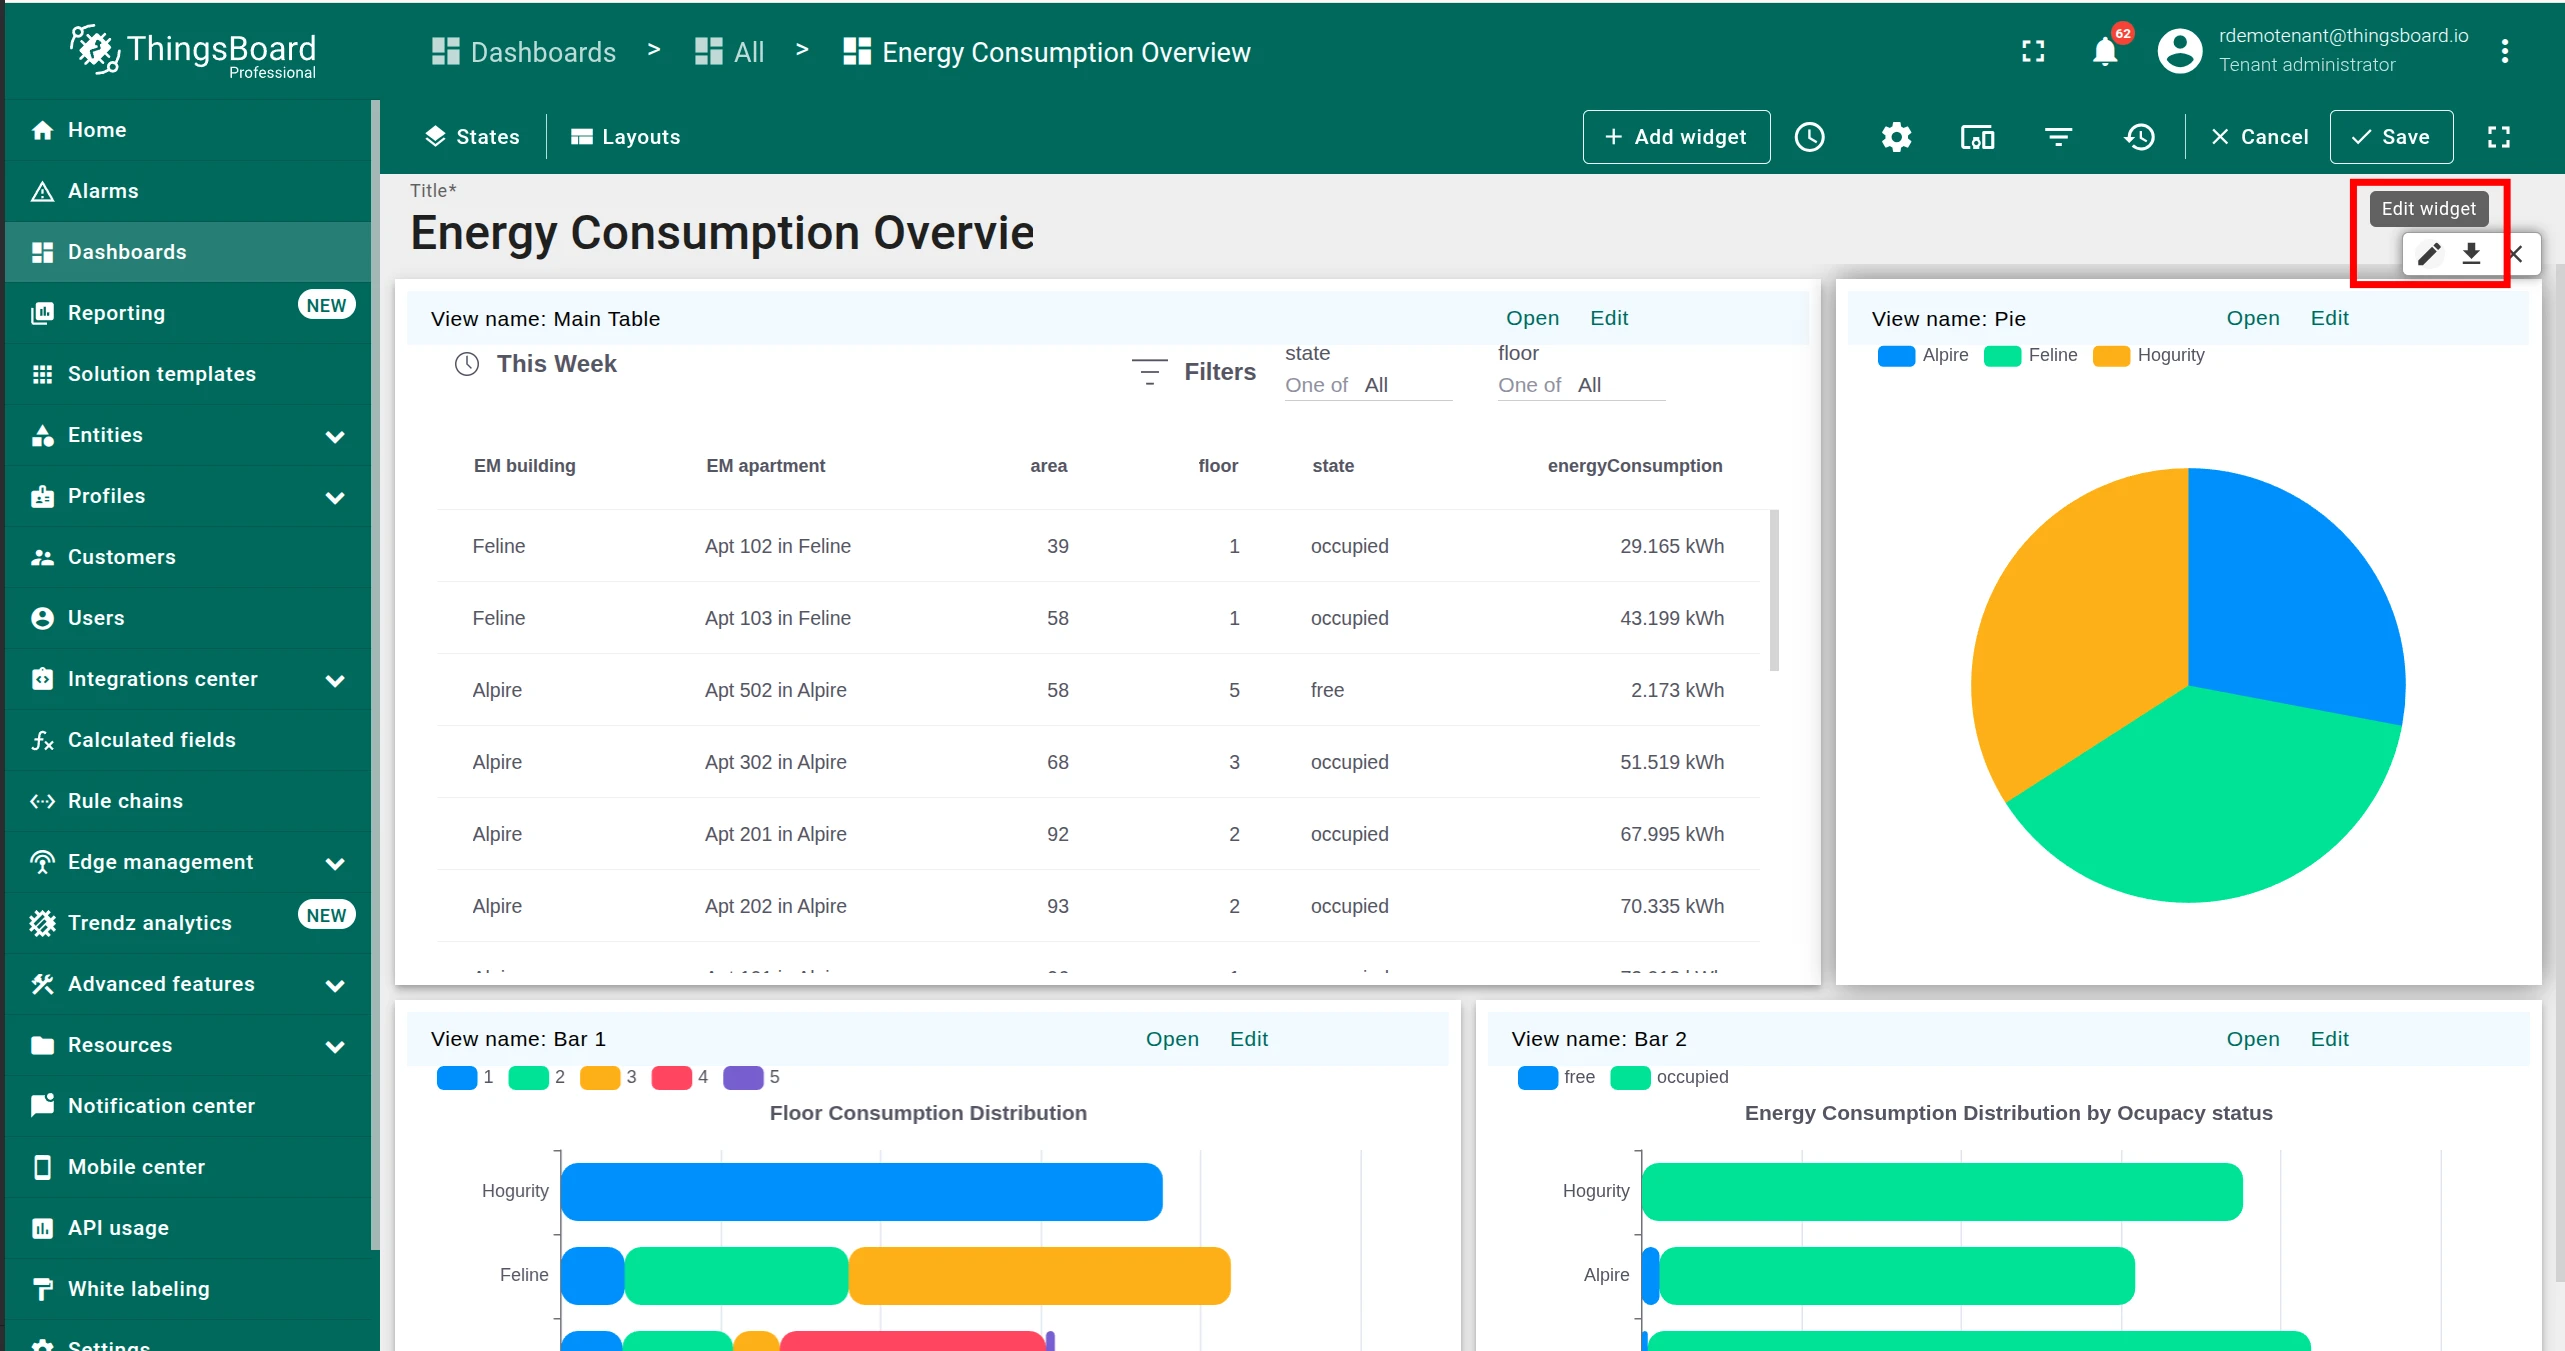Screen dimensions: 2565x1351
Task: Open entity aliases icon in toolbar
Action: coord(1977,137)
